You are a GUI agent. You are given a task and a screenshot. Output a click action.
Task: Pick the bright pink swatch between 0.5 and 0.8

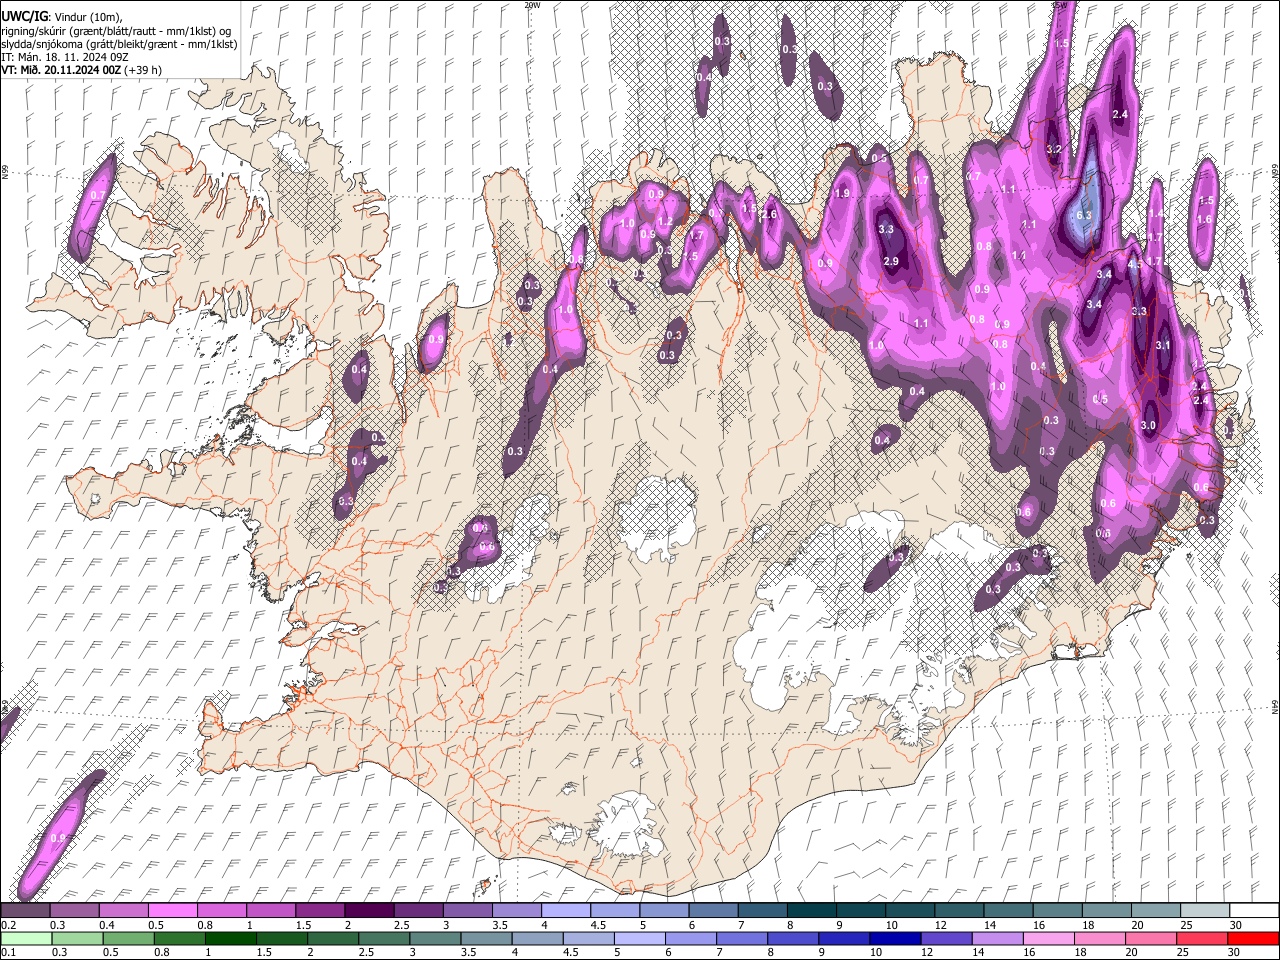172,910
